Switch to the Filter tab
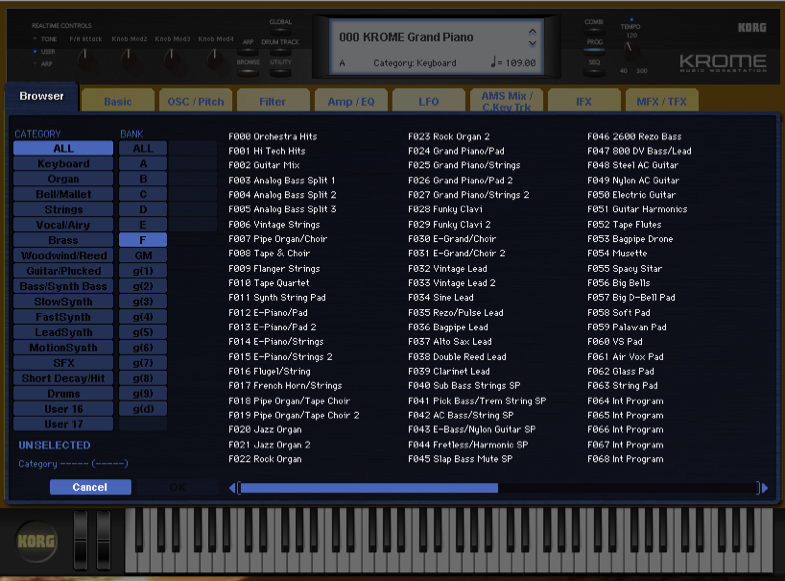This screenshot has width=785, height=581. pos(273,101)
